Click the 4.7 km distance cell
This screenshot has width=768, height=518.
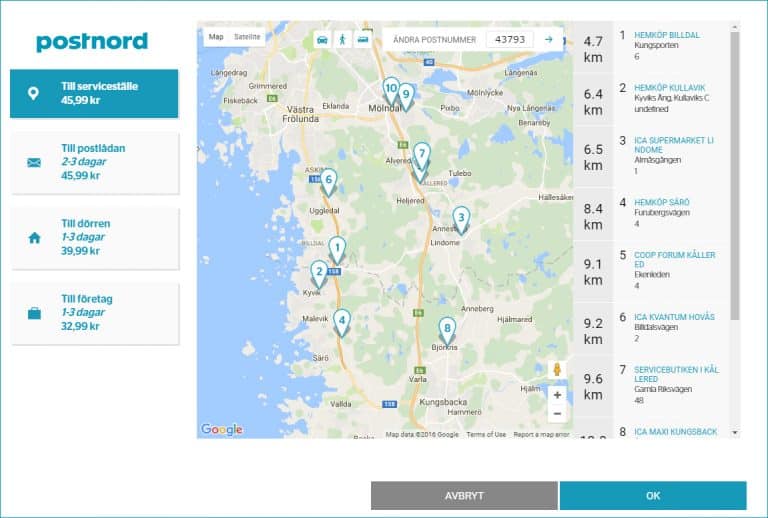tap(593, 49)
